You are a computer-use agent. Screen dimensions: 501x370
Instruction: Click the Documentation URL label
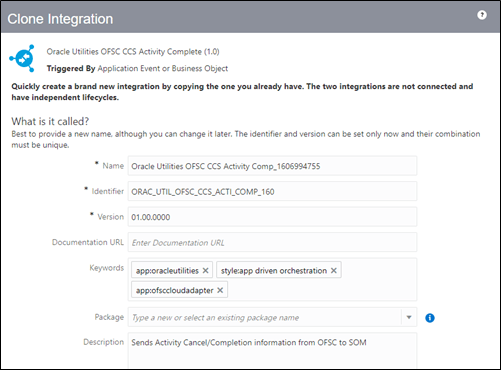(88, 242)
